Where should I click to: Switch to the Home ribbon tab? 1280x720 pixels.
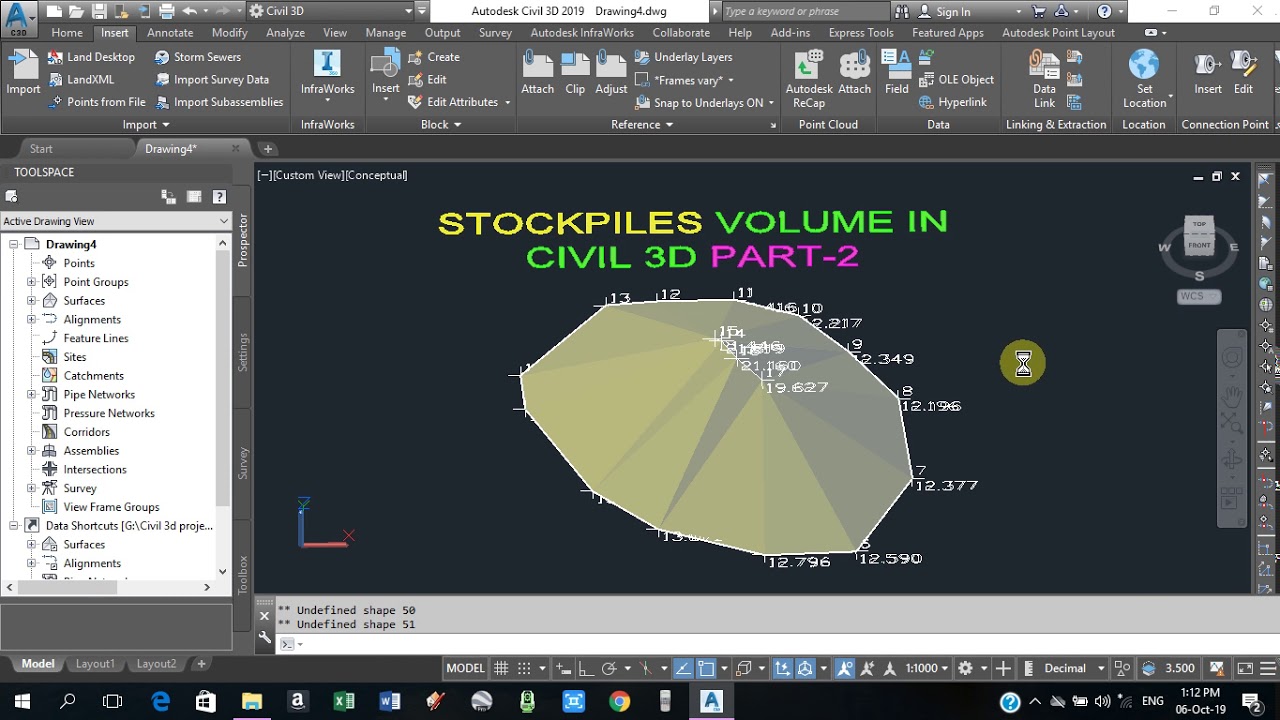[x=67, y=33]
